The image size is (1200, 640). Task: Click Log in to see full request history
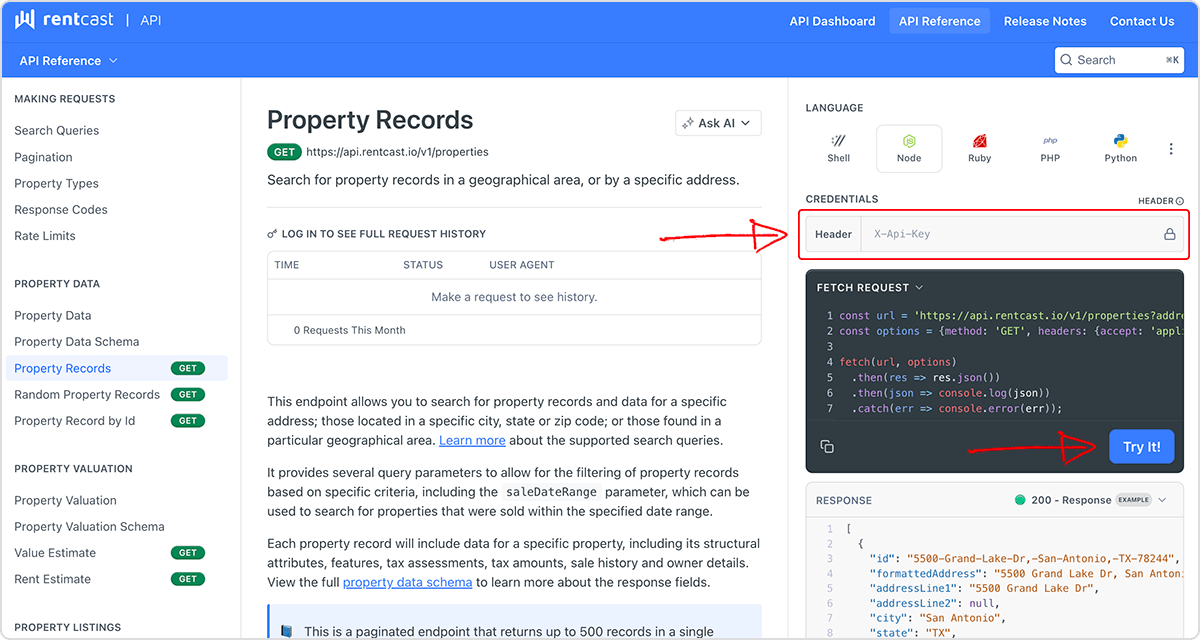click(x=384, y=234)
